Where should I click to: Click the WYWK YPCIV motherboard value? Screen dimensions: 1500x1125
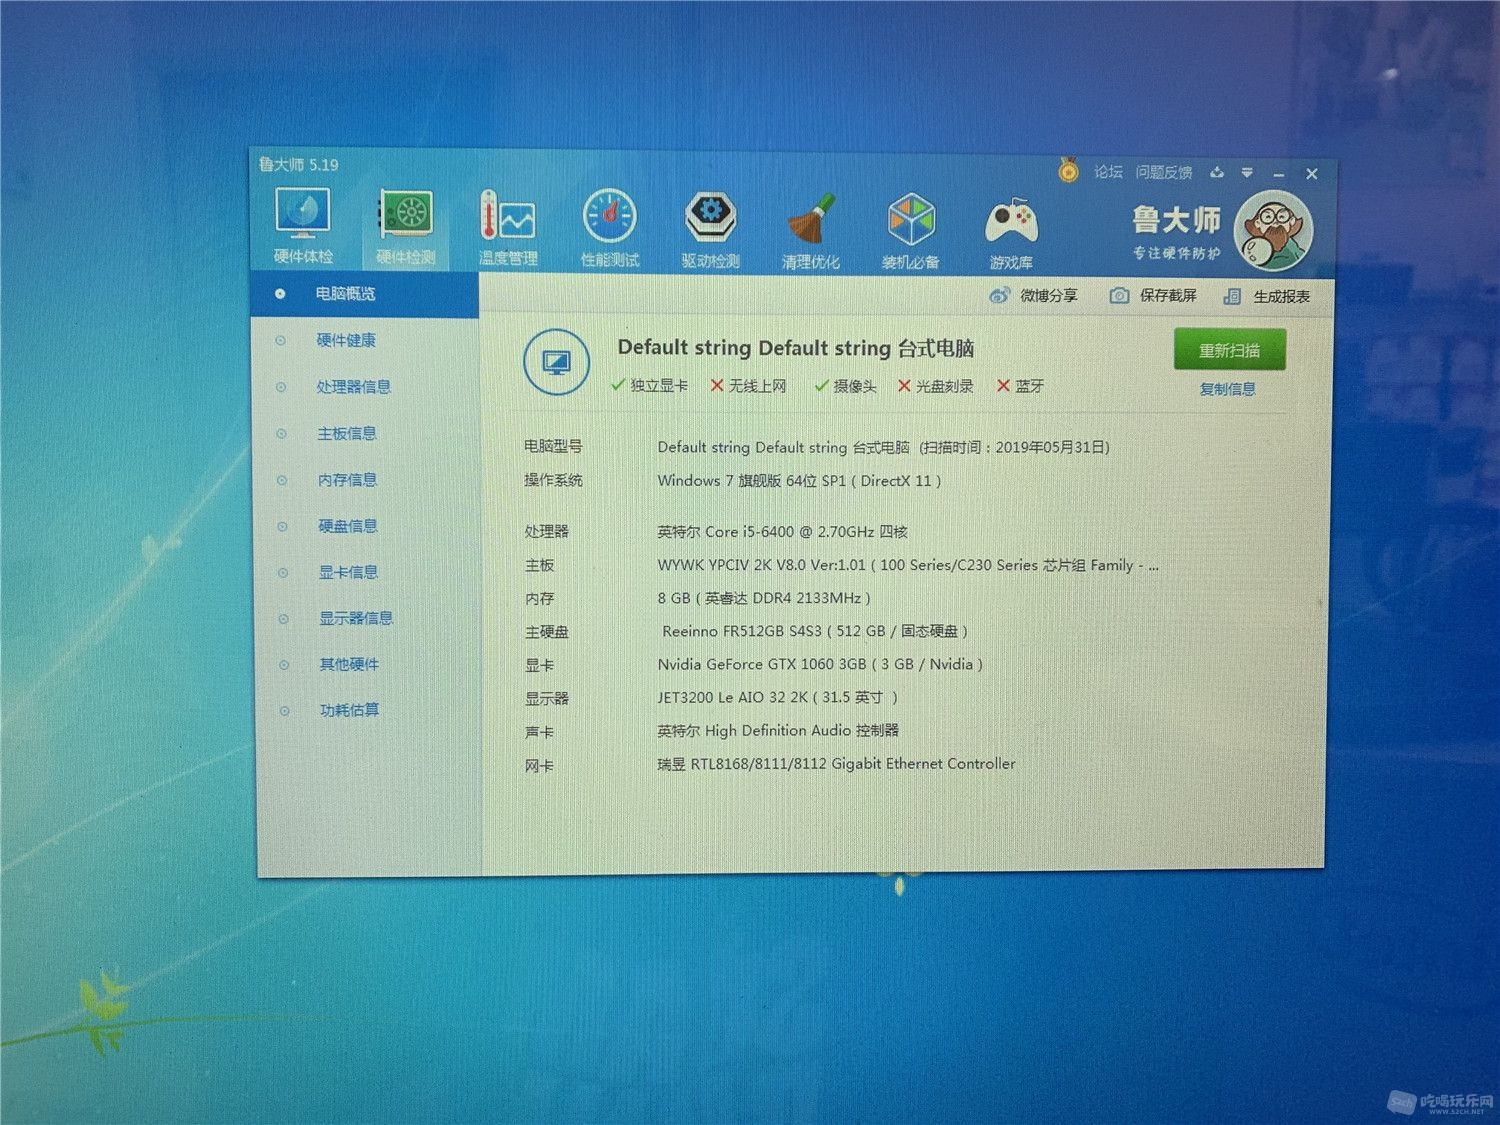click(908, 565)
